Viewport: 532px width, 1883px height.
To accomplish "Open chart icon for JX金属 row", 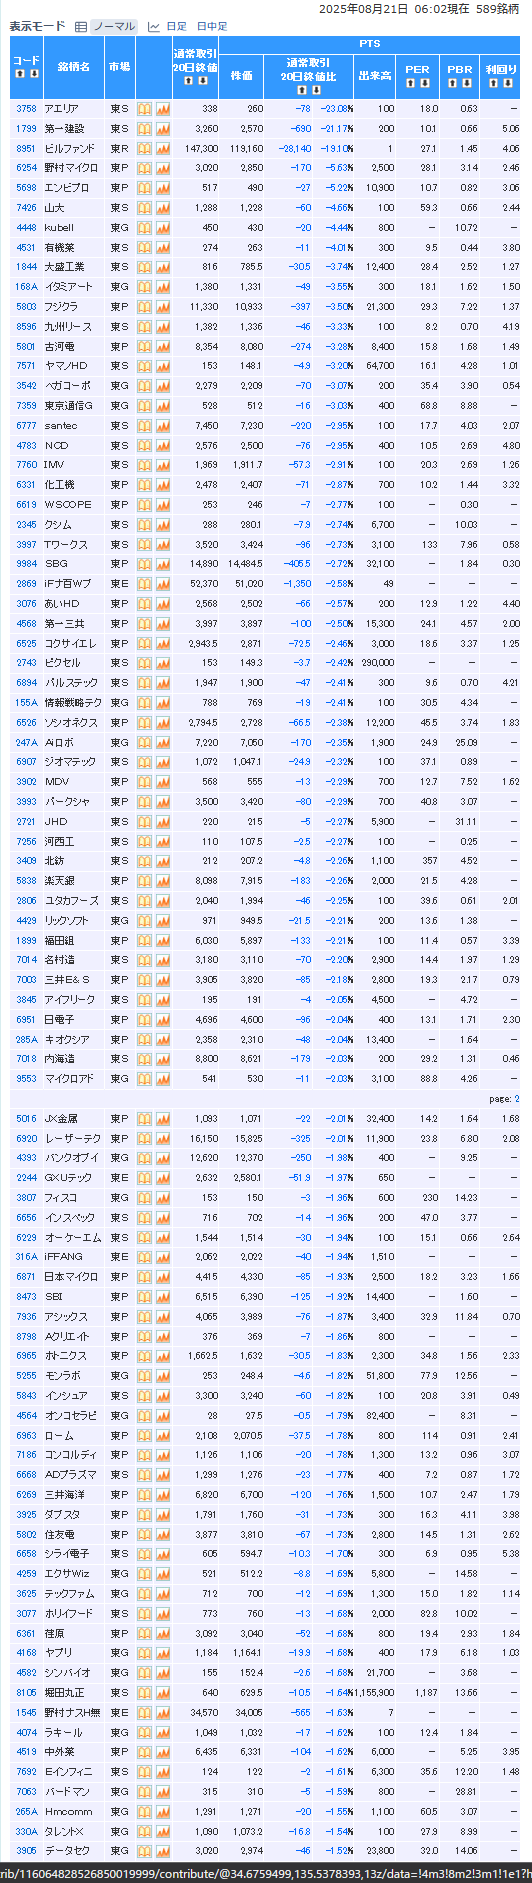I will click(x=163, y=1119).
